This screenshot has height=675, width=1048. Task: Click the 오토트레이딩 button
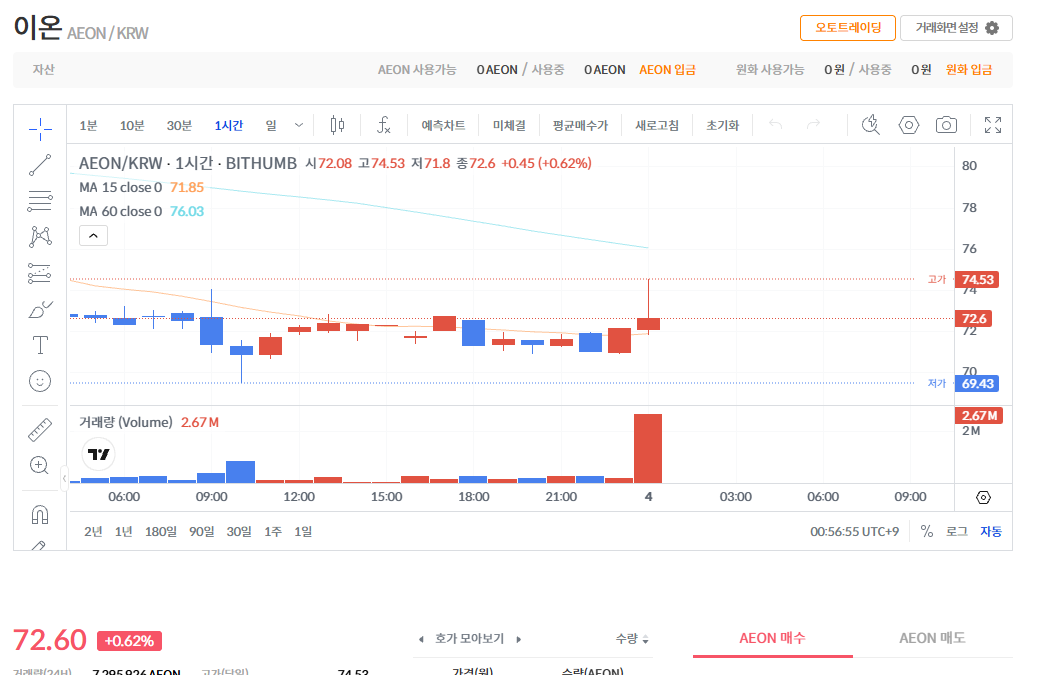[x=847, y=28]
